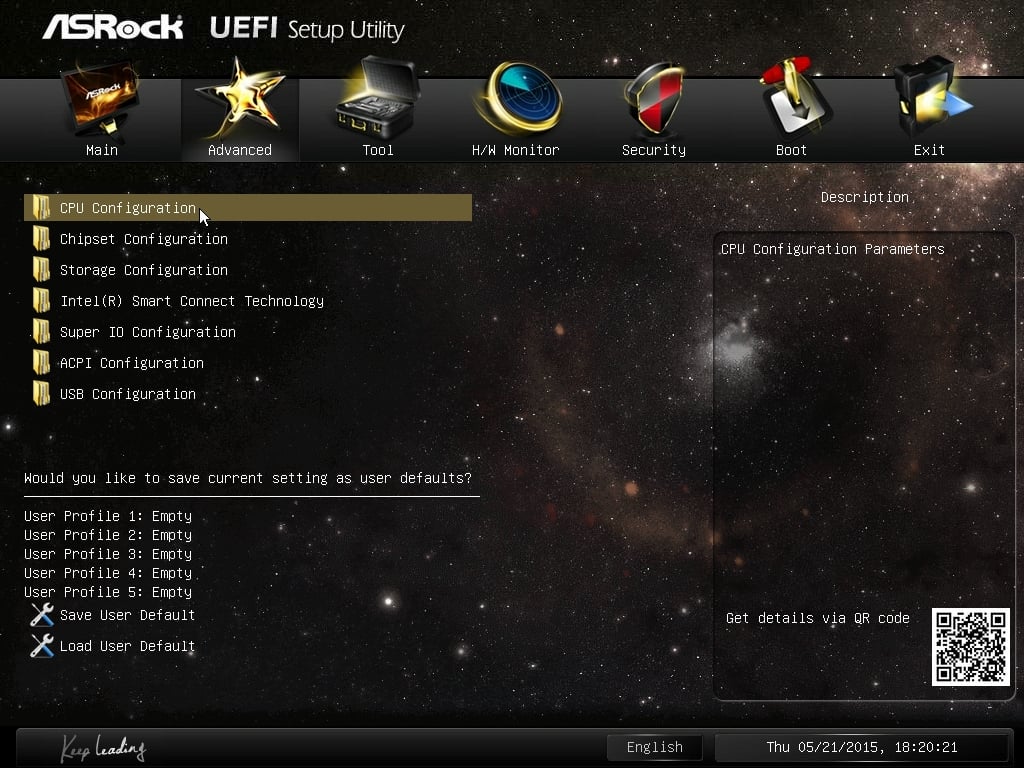The image size is (1024, 768).
Task: Click the CPU Configuration folder icon
Action: (x=41, y=208)
